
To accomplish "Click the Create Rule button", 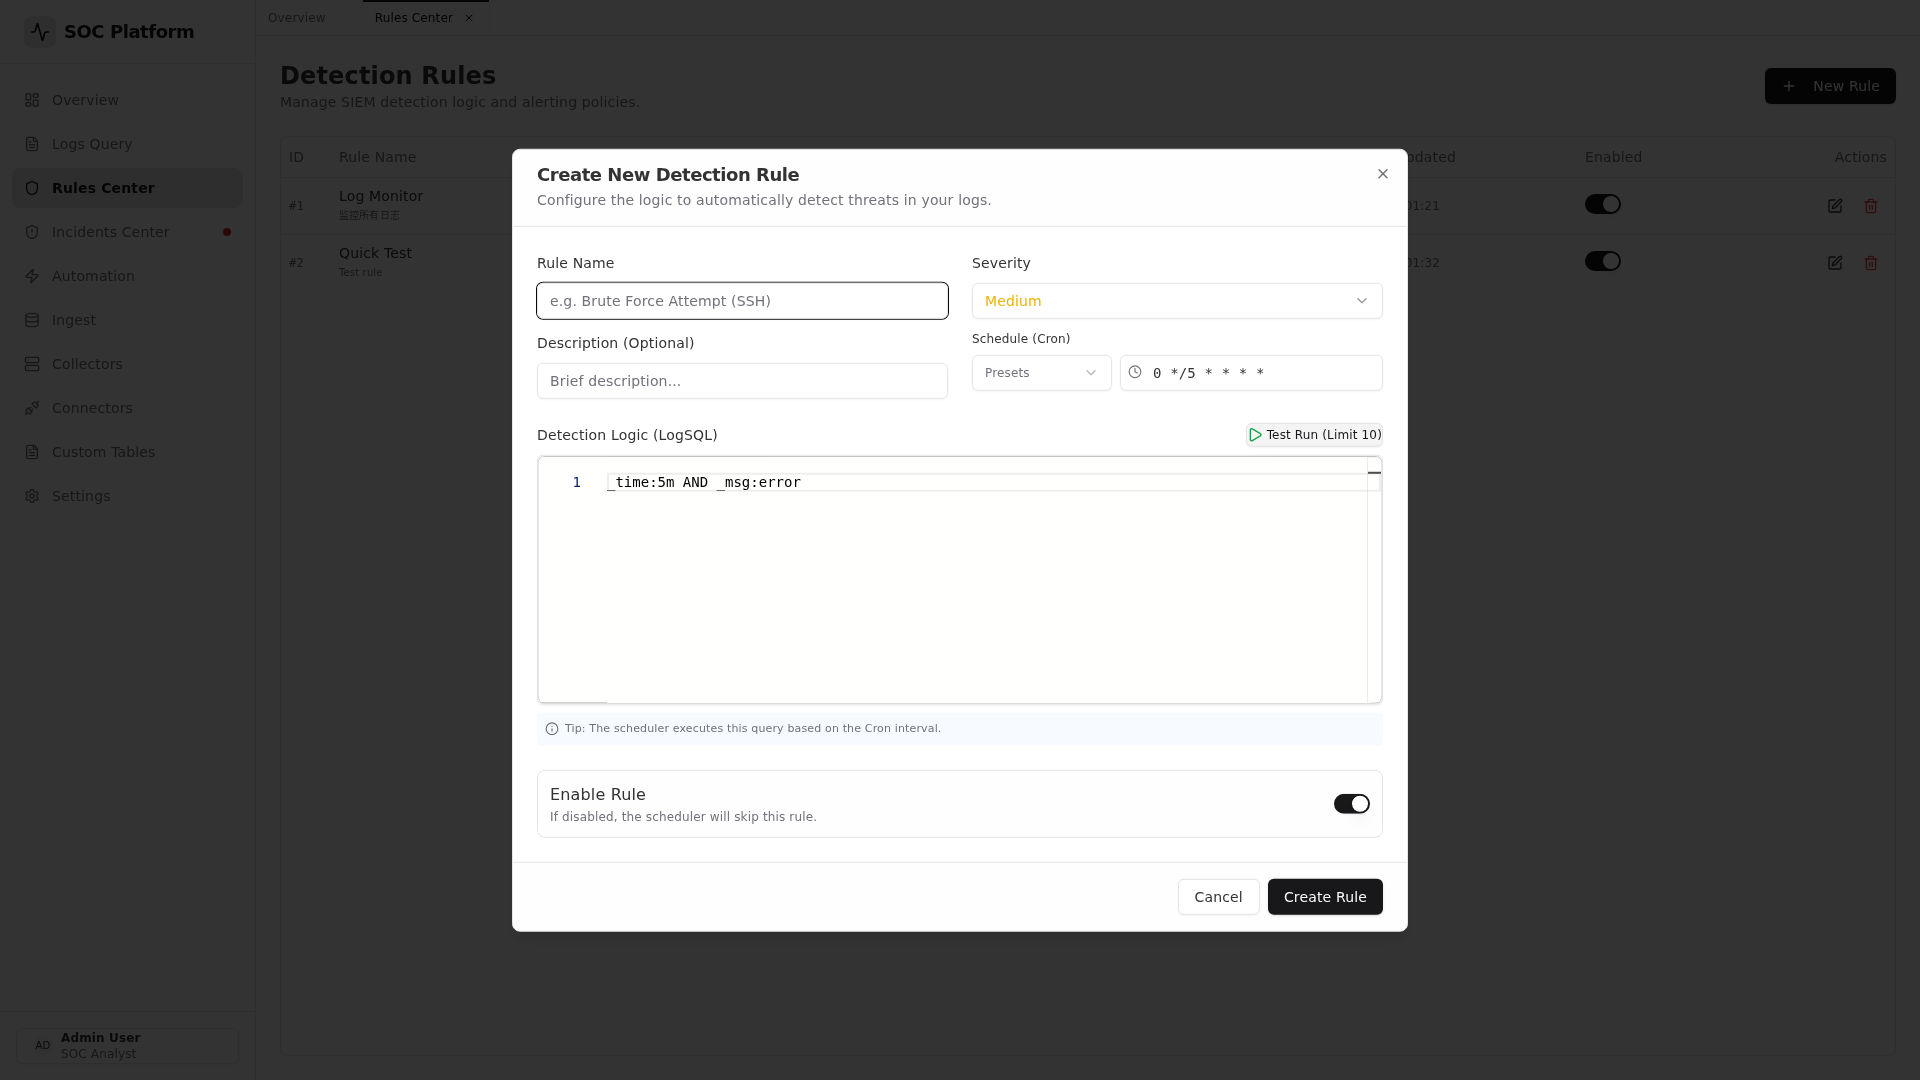I will pyautogui.click(x=1324, y=897).
